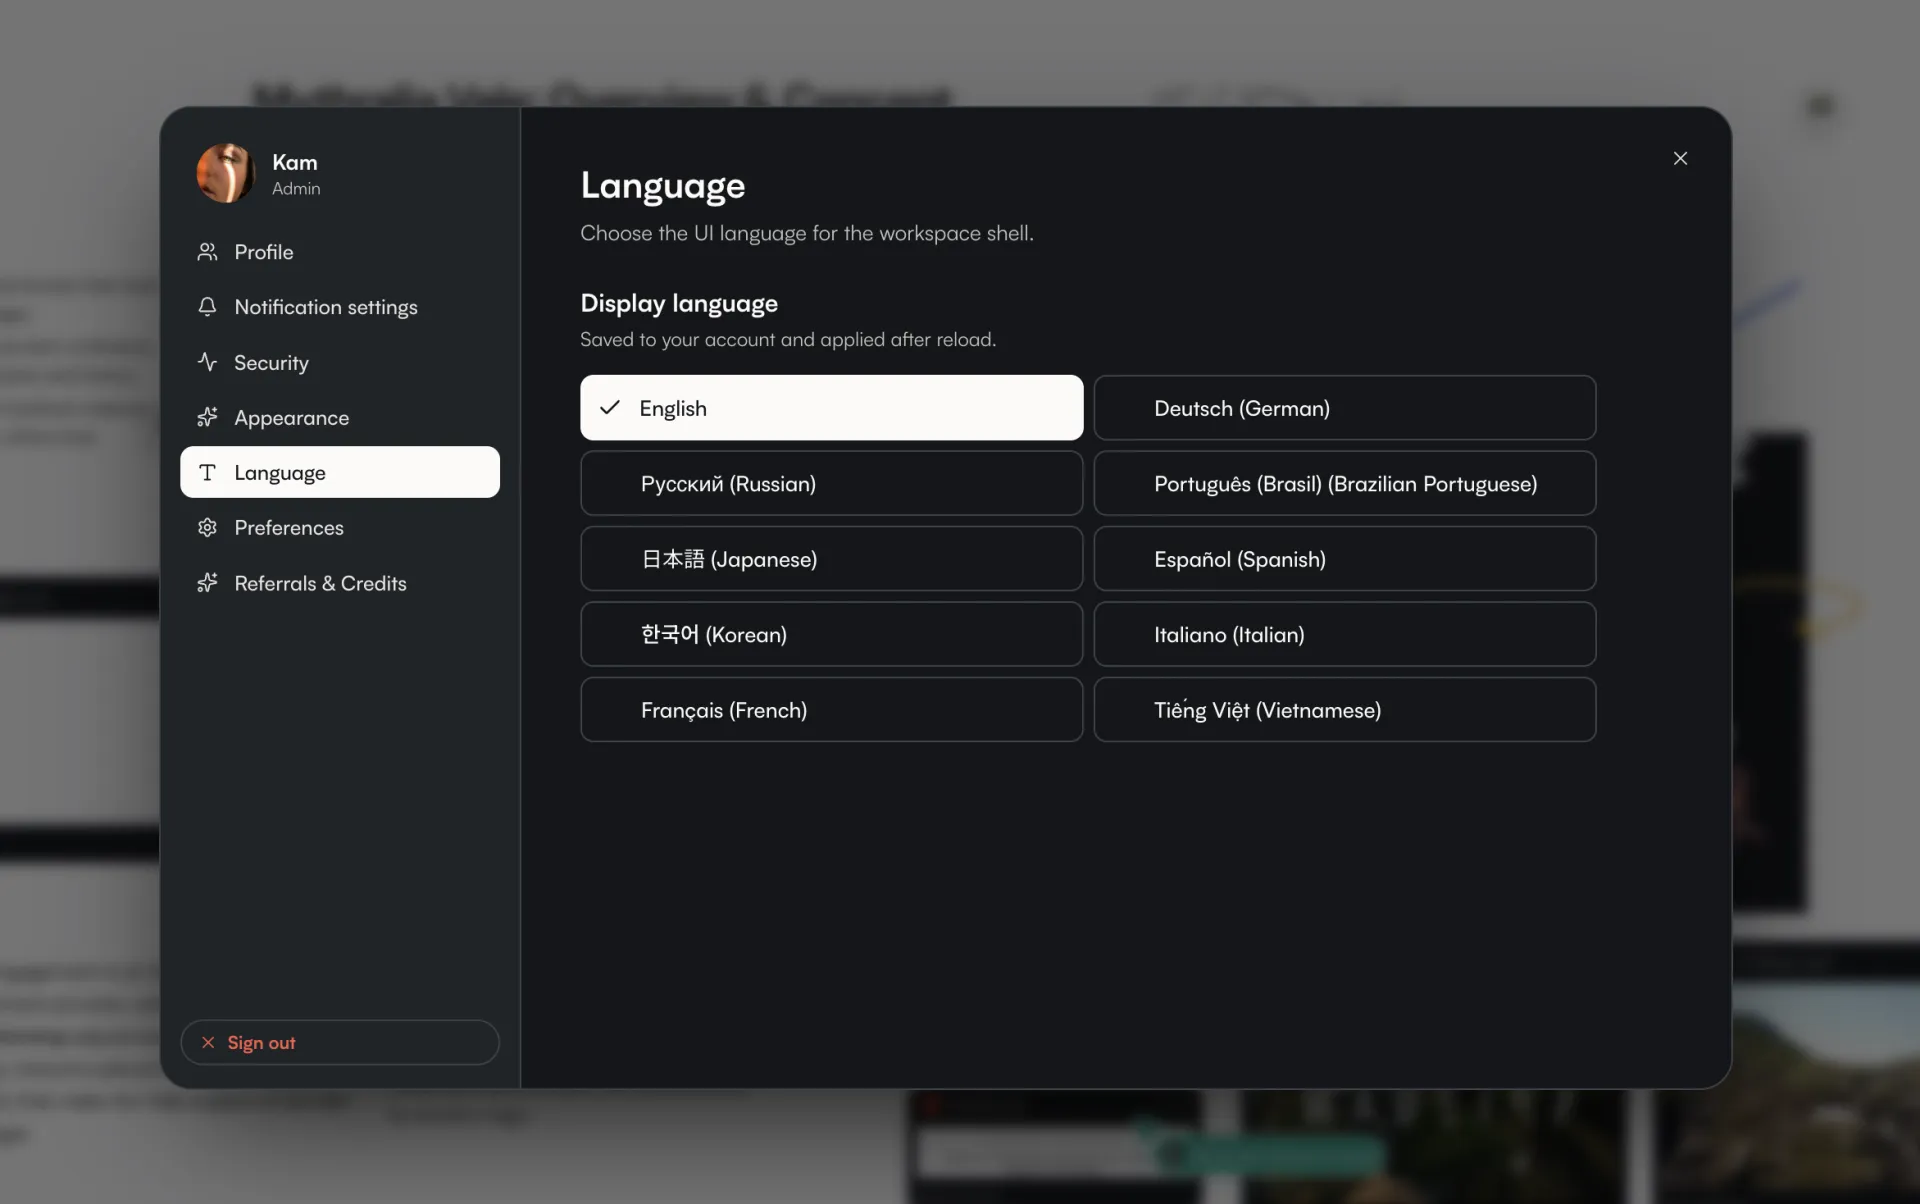The image size is (1920, 1204).
Task: Click the Display language subheading
Action: point(679,303)
